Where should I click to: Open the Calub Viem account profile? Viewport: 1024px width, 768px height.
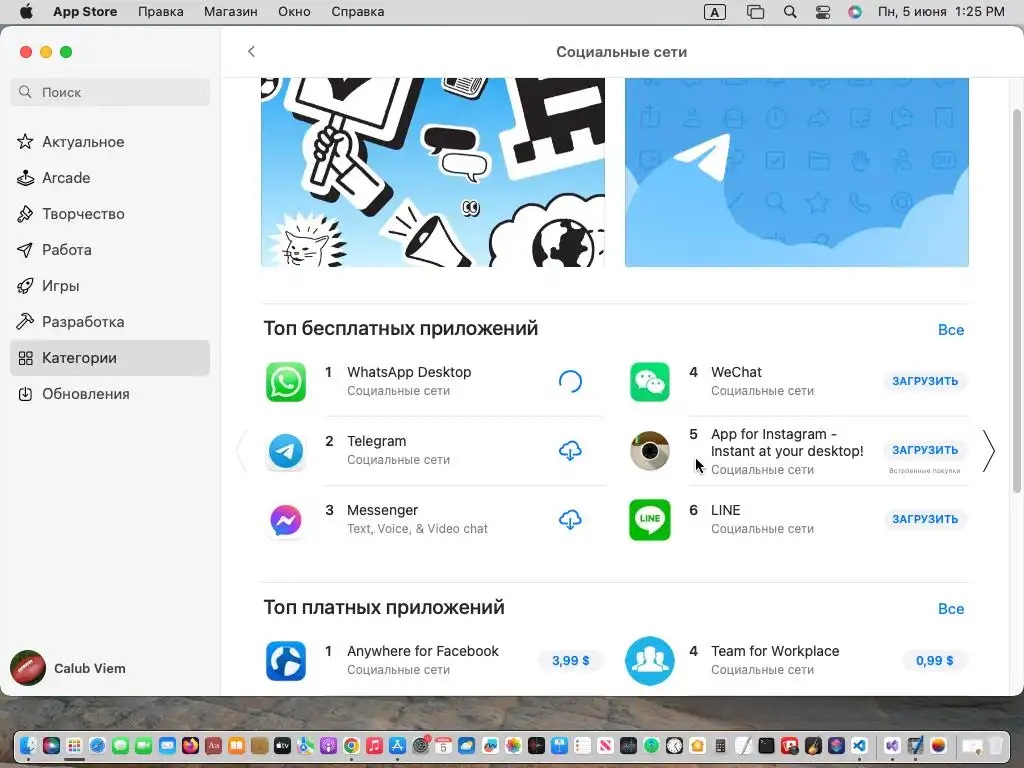click(69, 668)
